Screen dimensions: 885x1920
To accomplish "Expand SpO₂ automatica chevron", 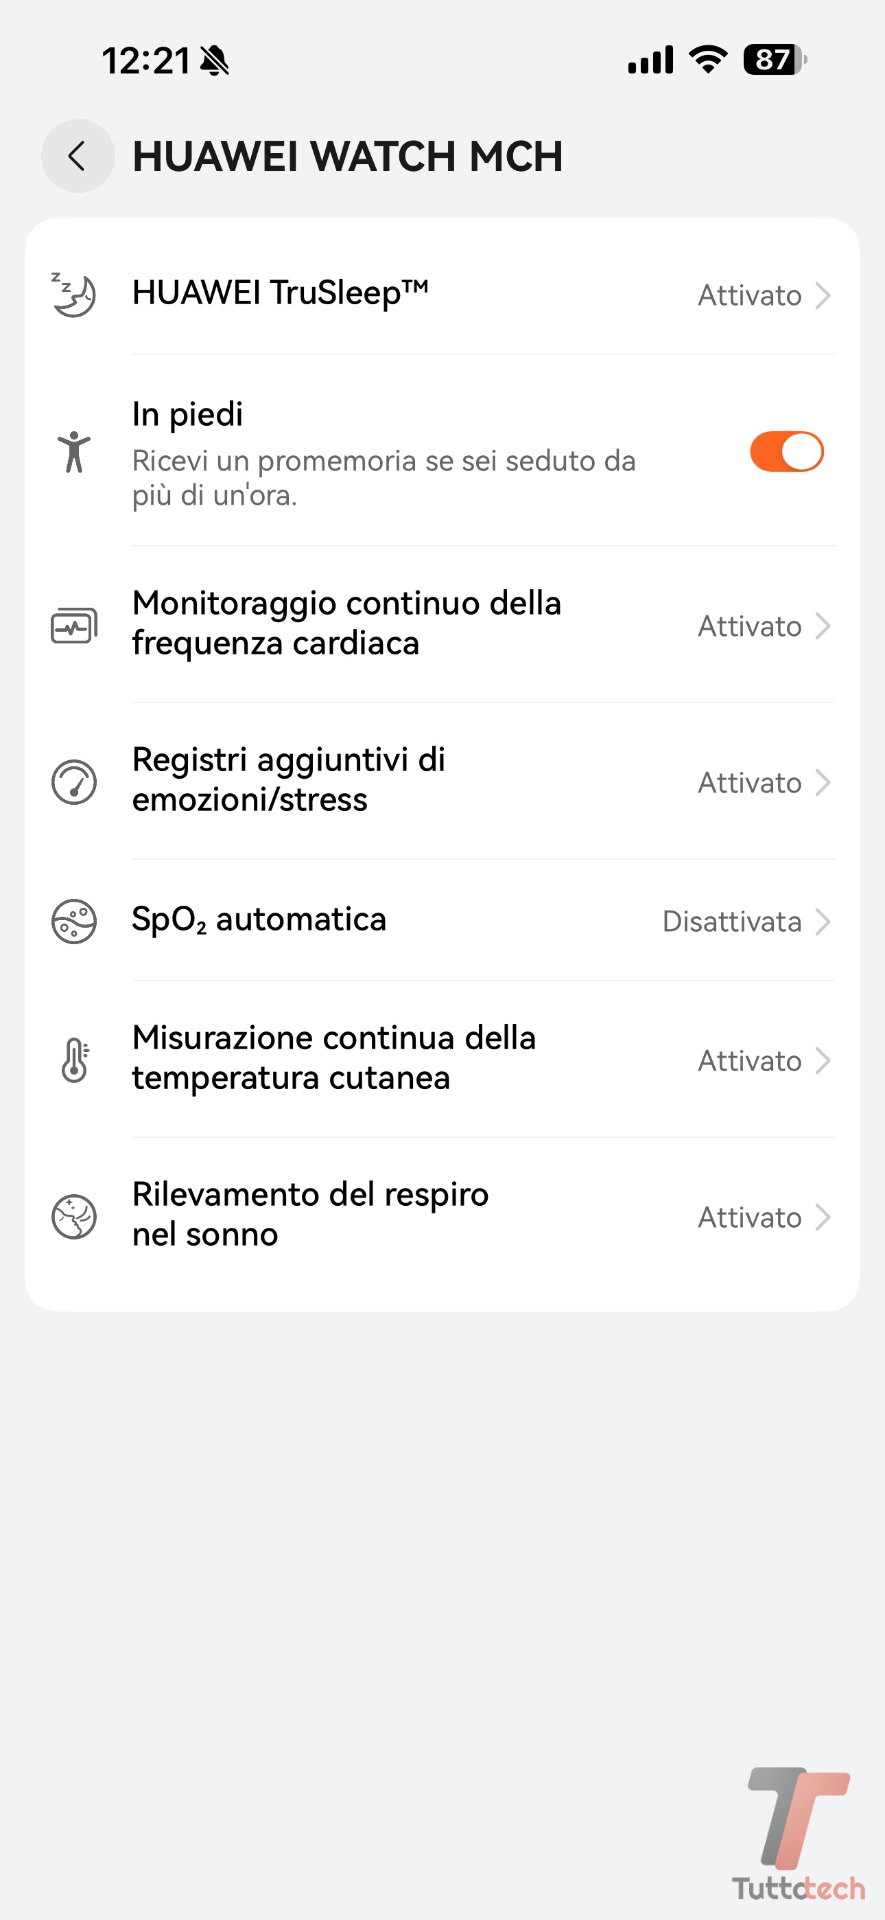I will (823, 921).
